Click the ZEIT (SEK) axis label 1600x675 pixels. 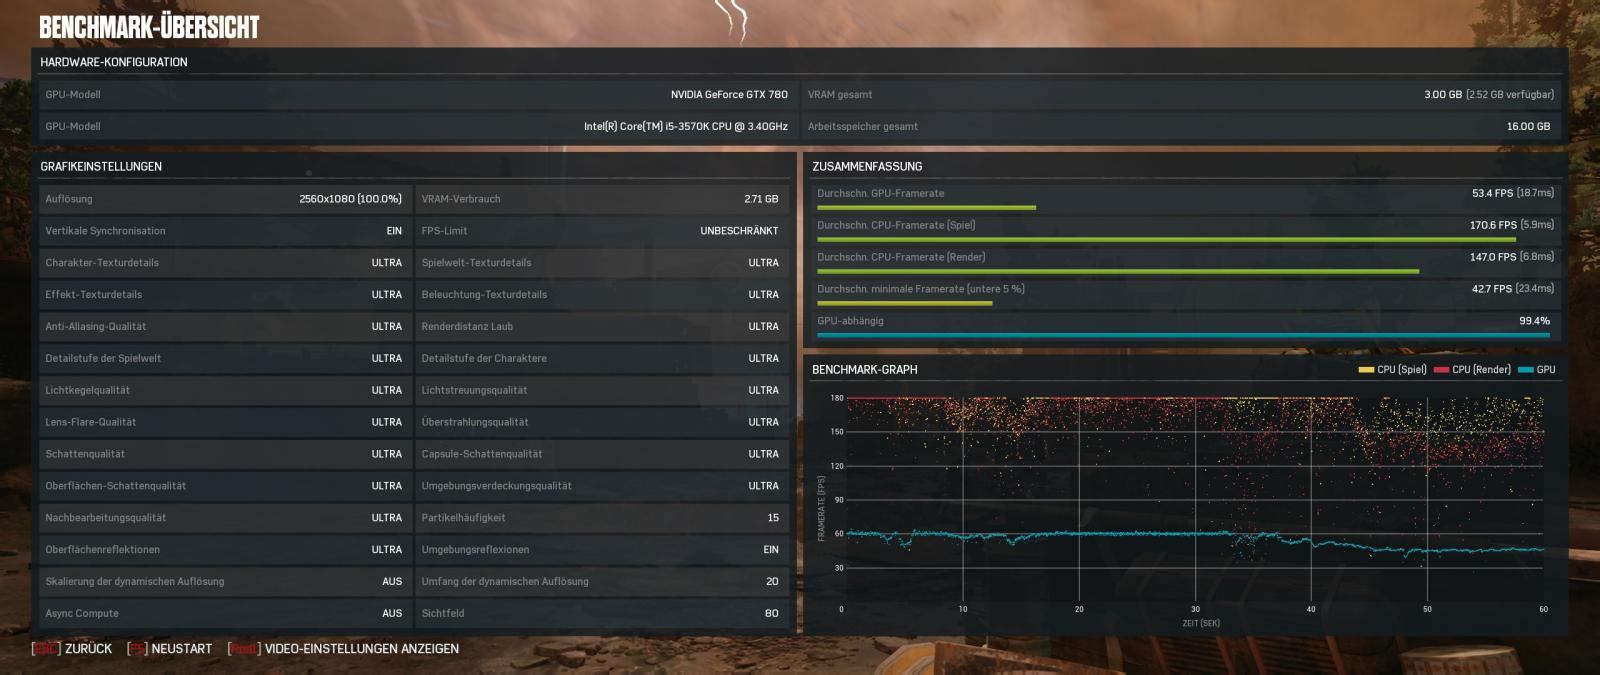point(1201,624)
